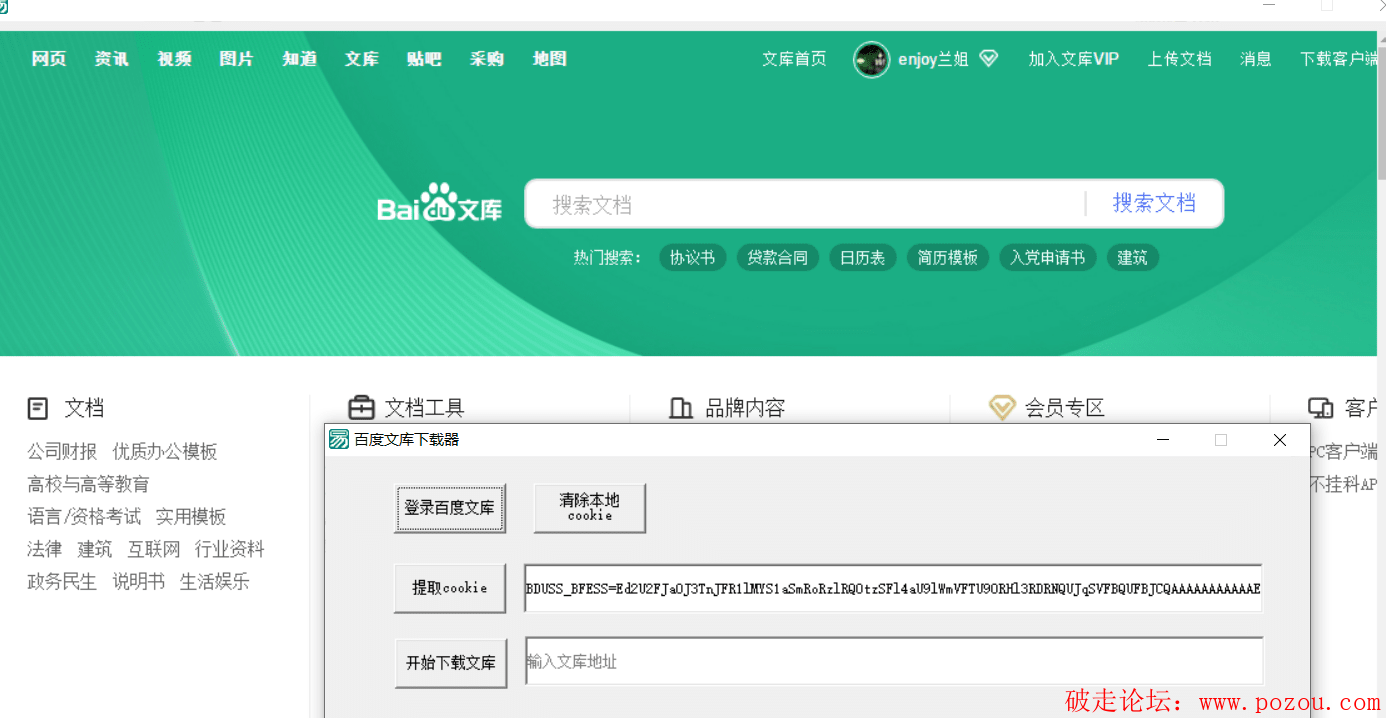Select hot search tag 贷款合同
The height and width of the screenshot is (718, 1386).
point(778,258)
